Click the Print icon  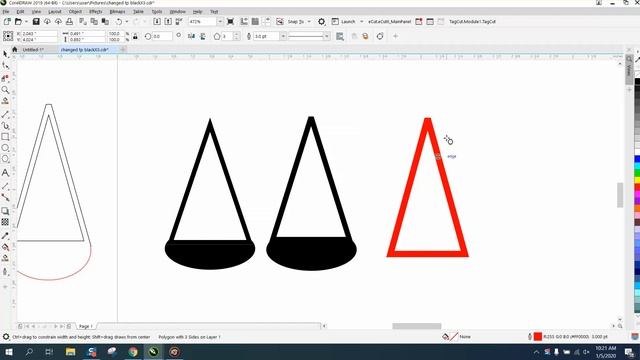pos(69,22)
